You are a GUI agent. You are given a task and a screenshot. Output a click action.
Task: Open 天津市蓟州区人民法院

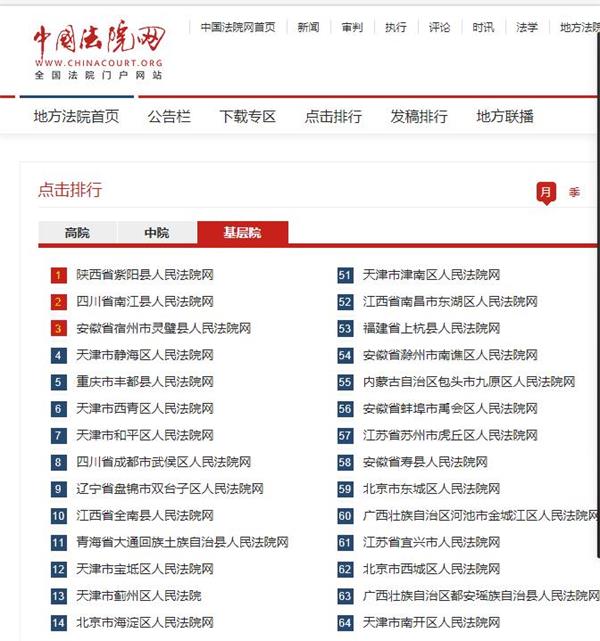tap(139, 596)
